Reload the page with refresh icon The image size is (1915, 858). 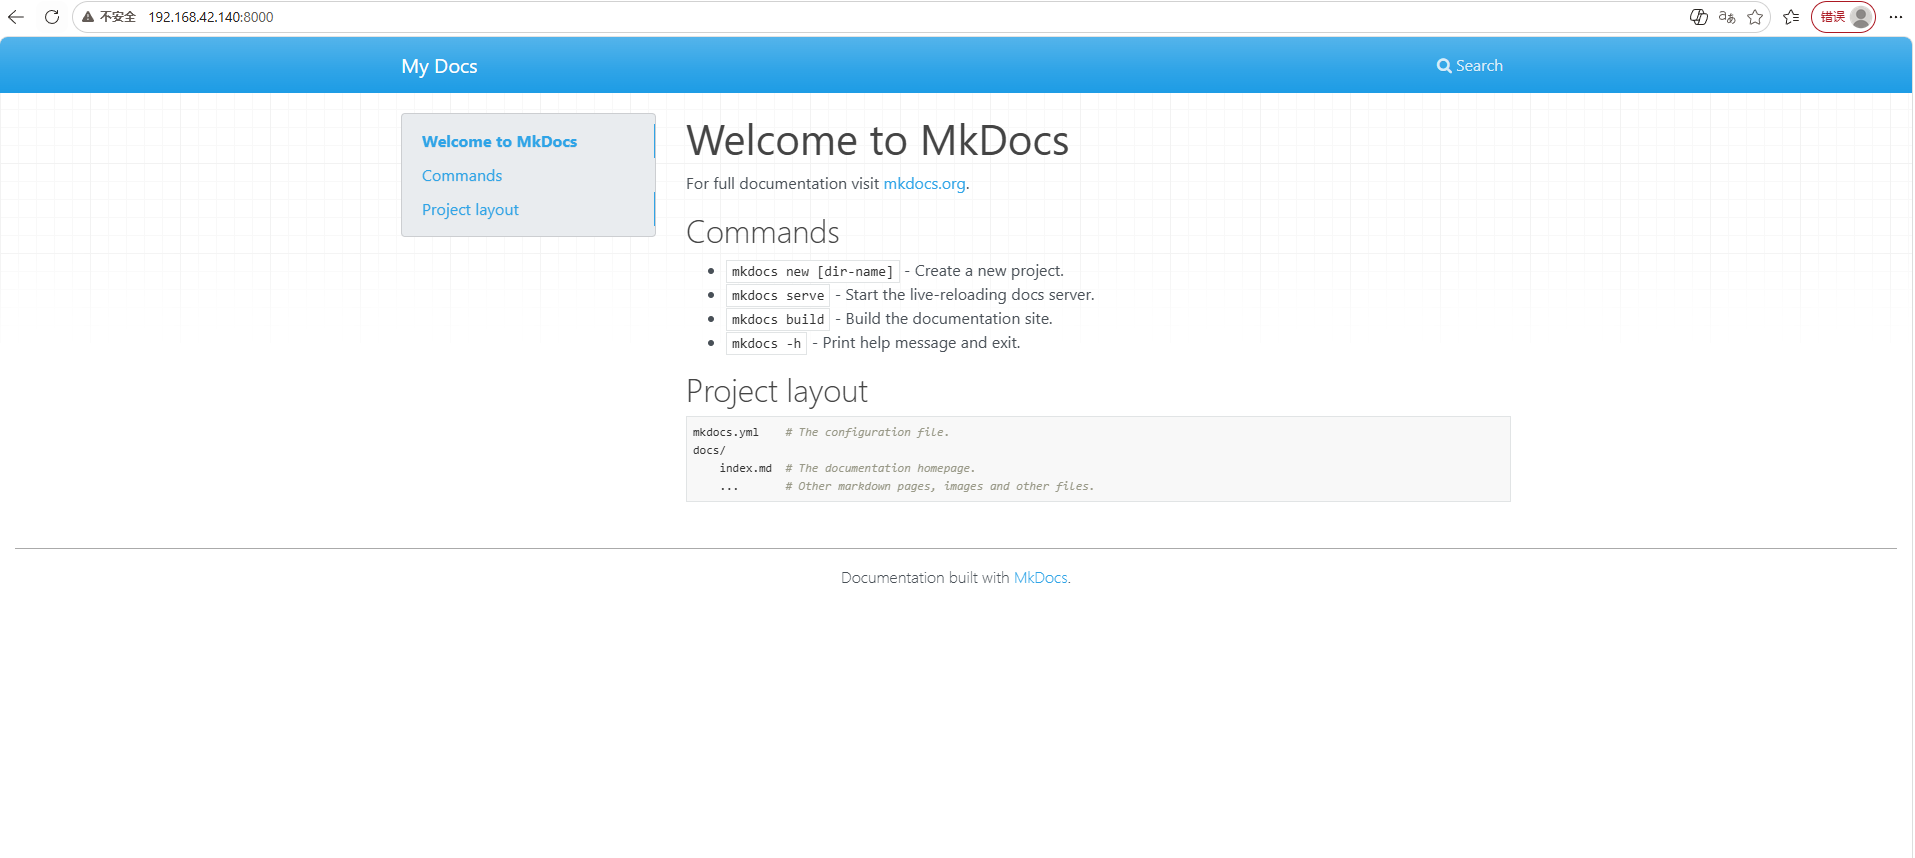coord(52,17)
